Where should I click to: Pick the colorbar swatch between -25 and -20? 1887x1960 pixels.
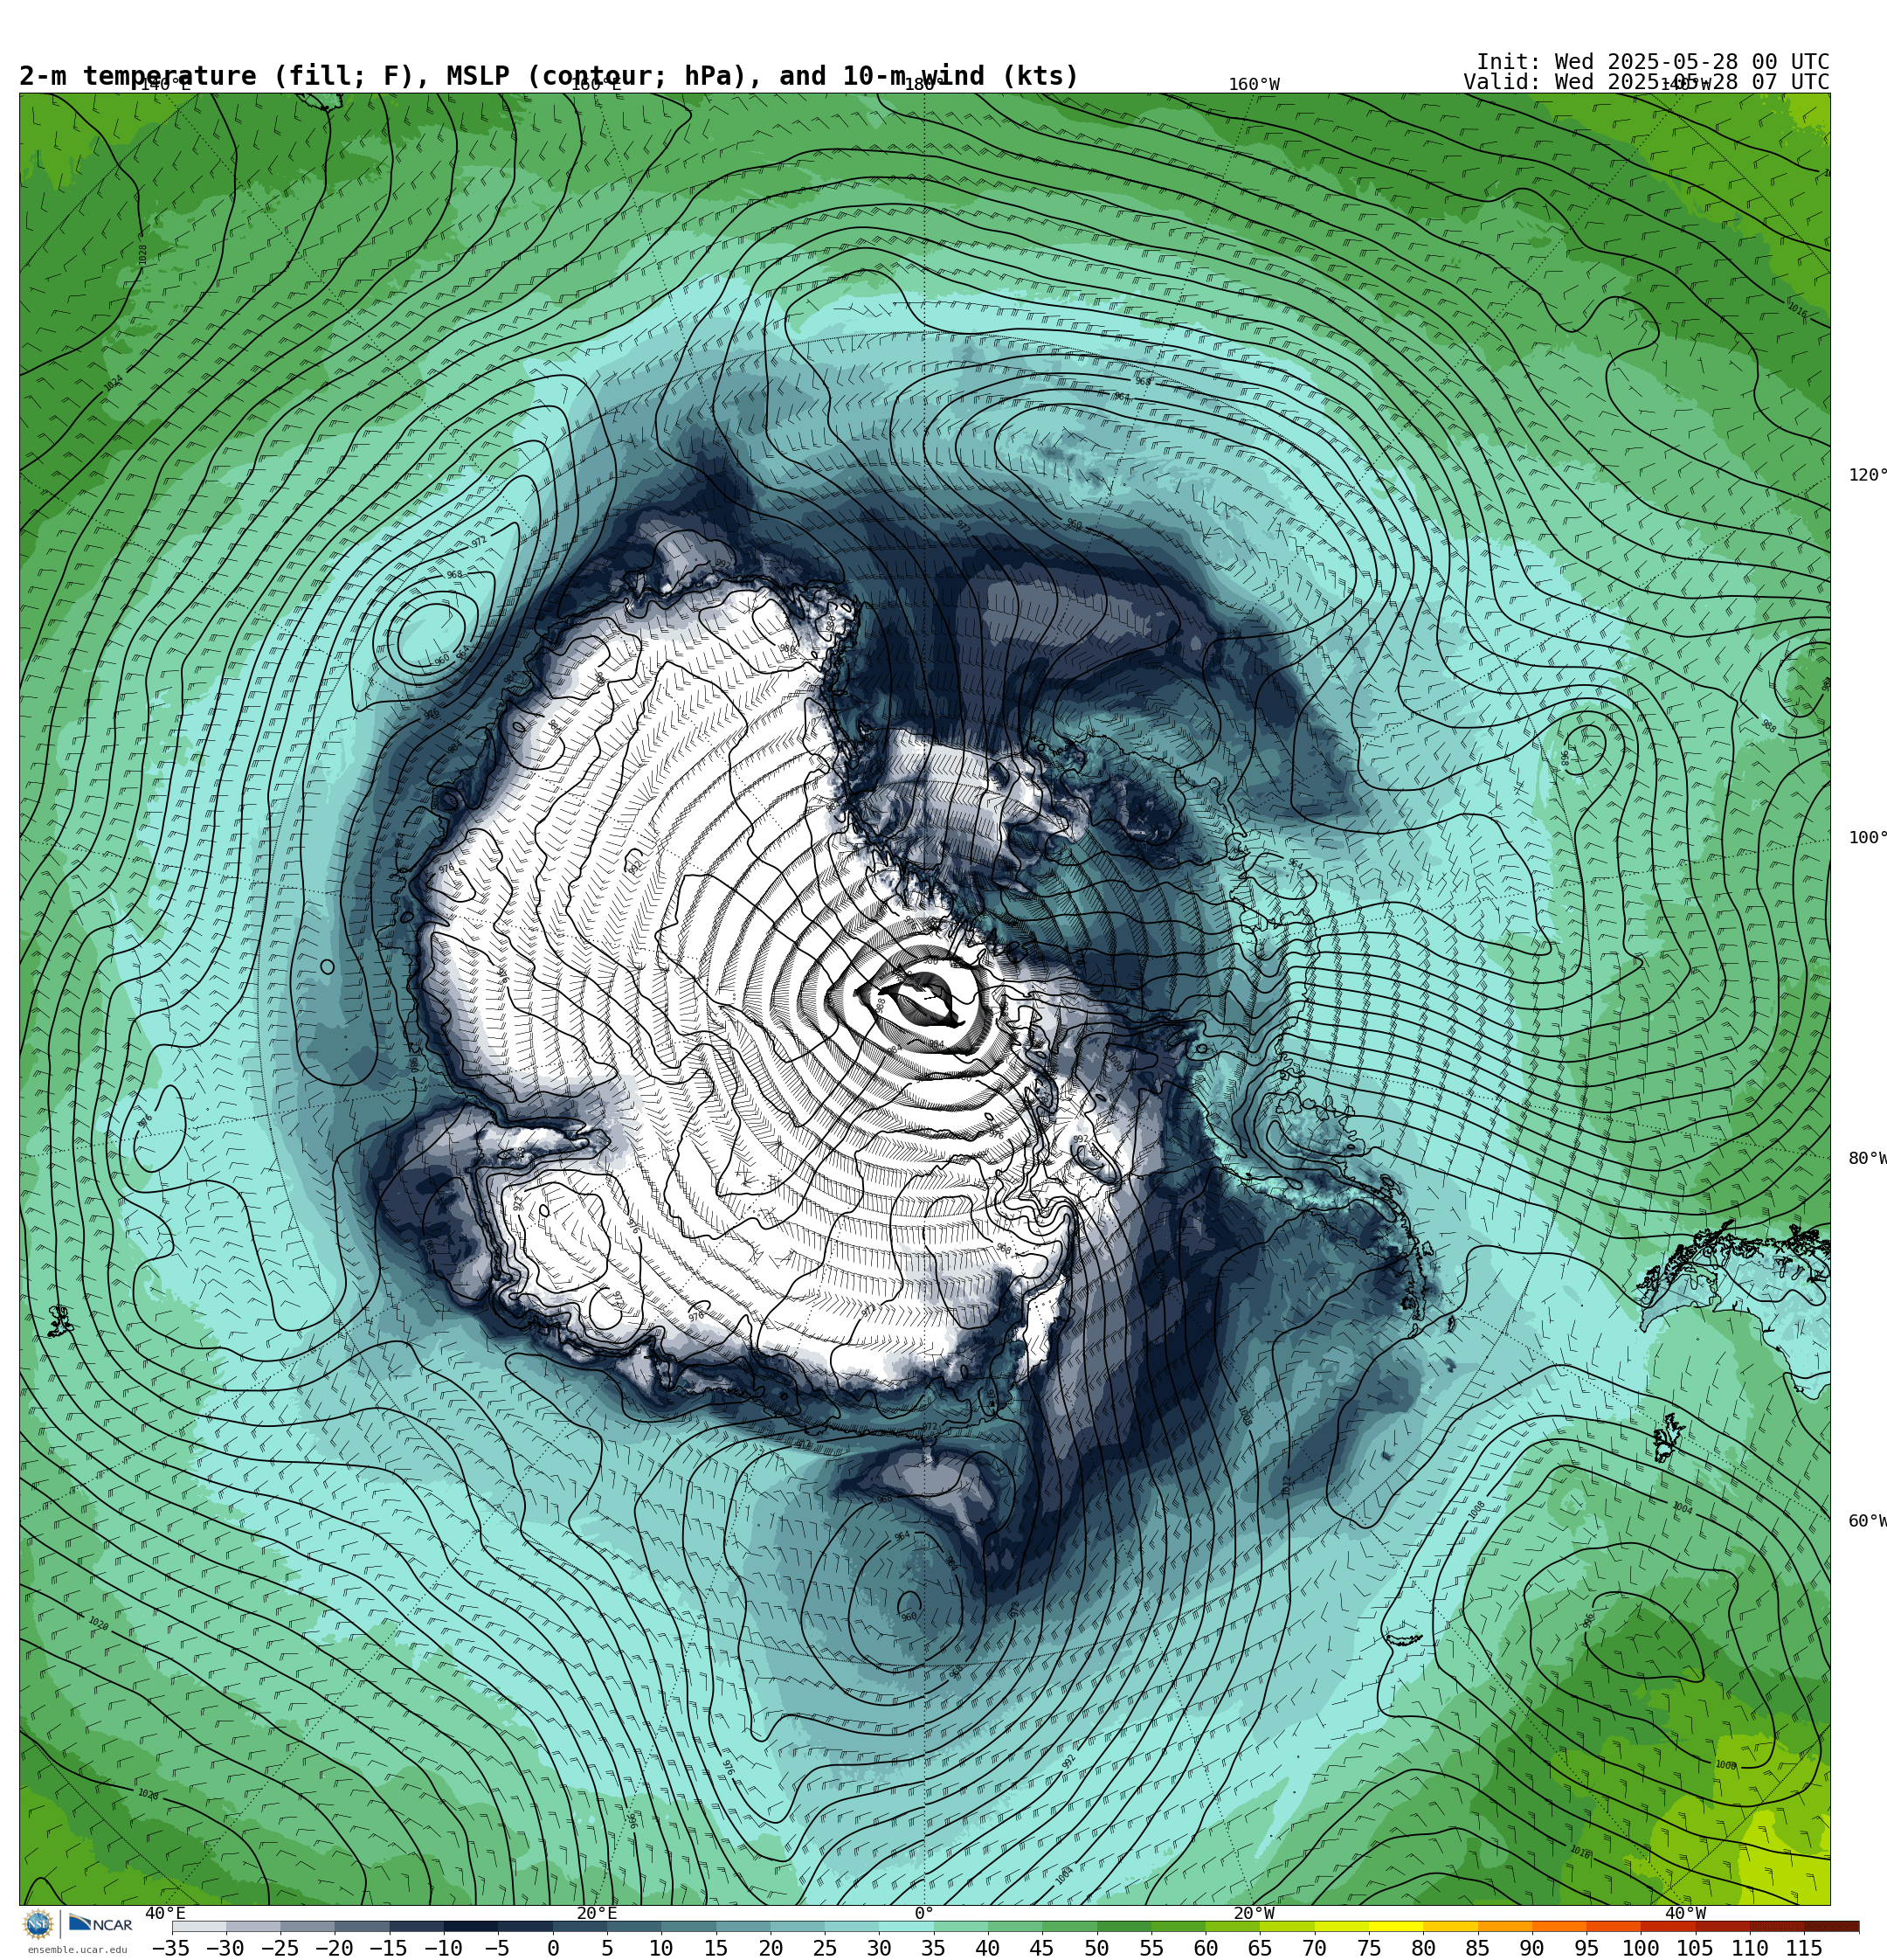pos(308,1926)
